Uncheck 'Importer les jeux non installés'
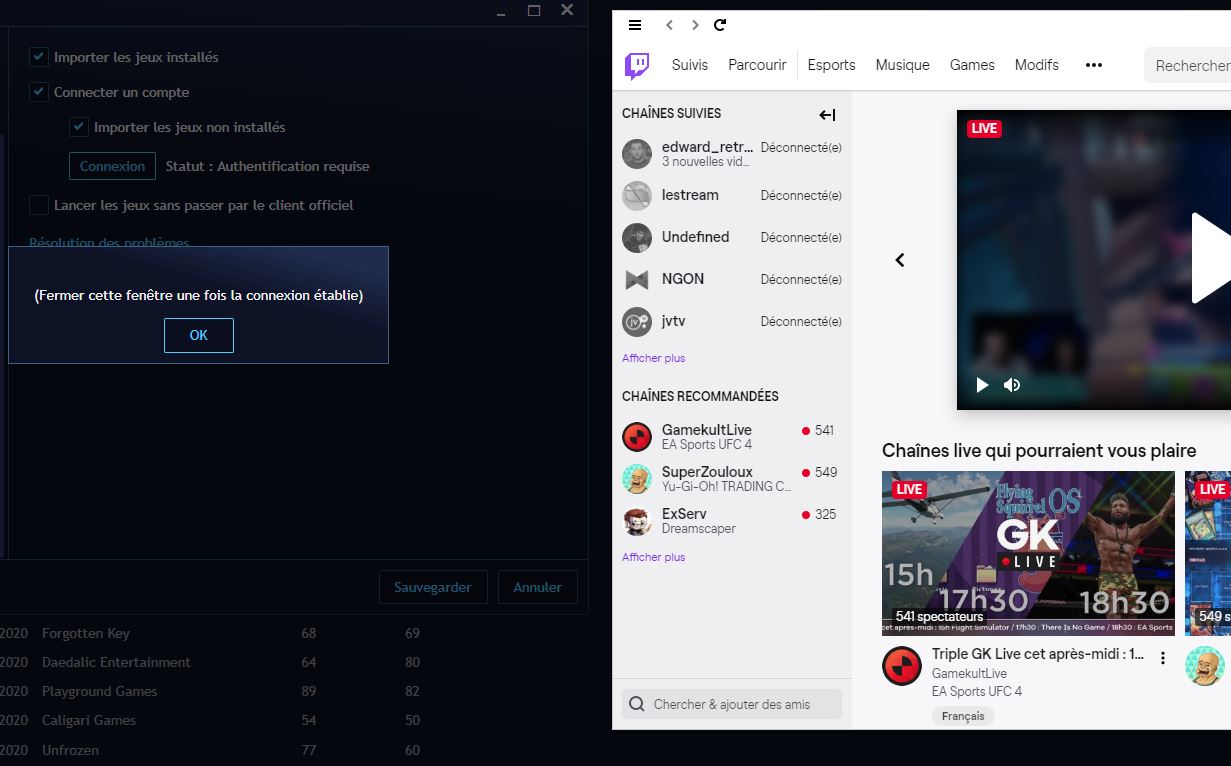This screenshot has width=1231, height=766. tap(78, 127)
